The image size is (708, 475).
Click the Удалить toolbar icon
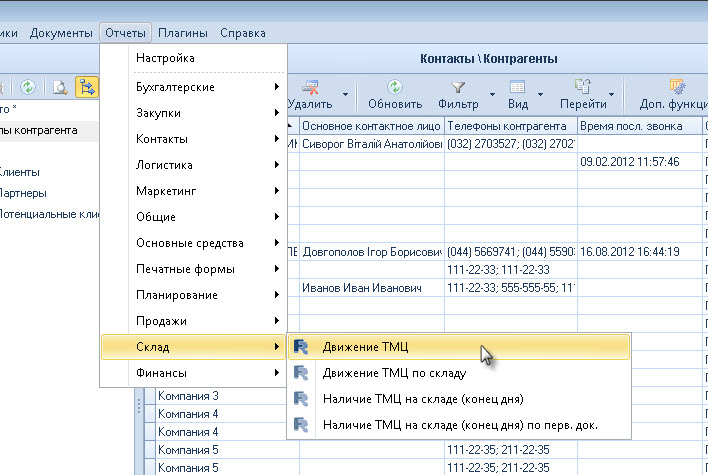[x=311, y=87]
